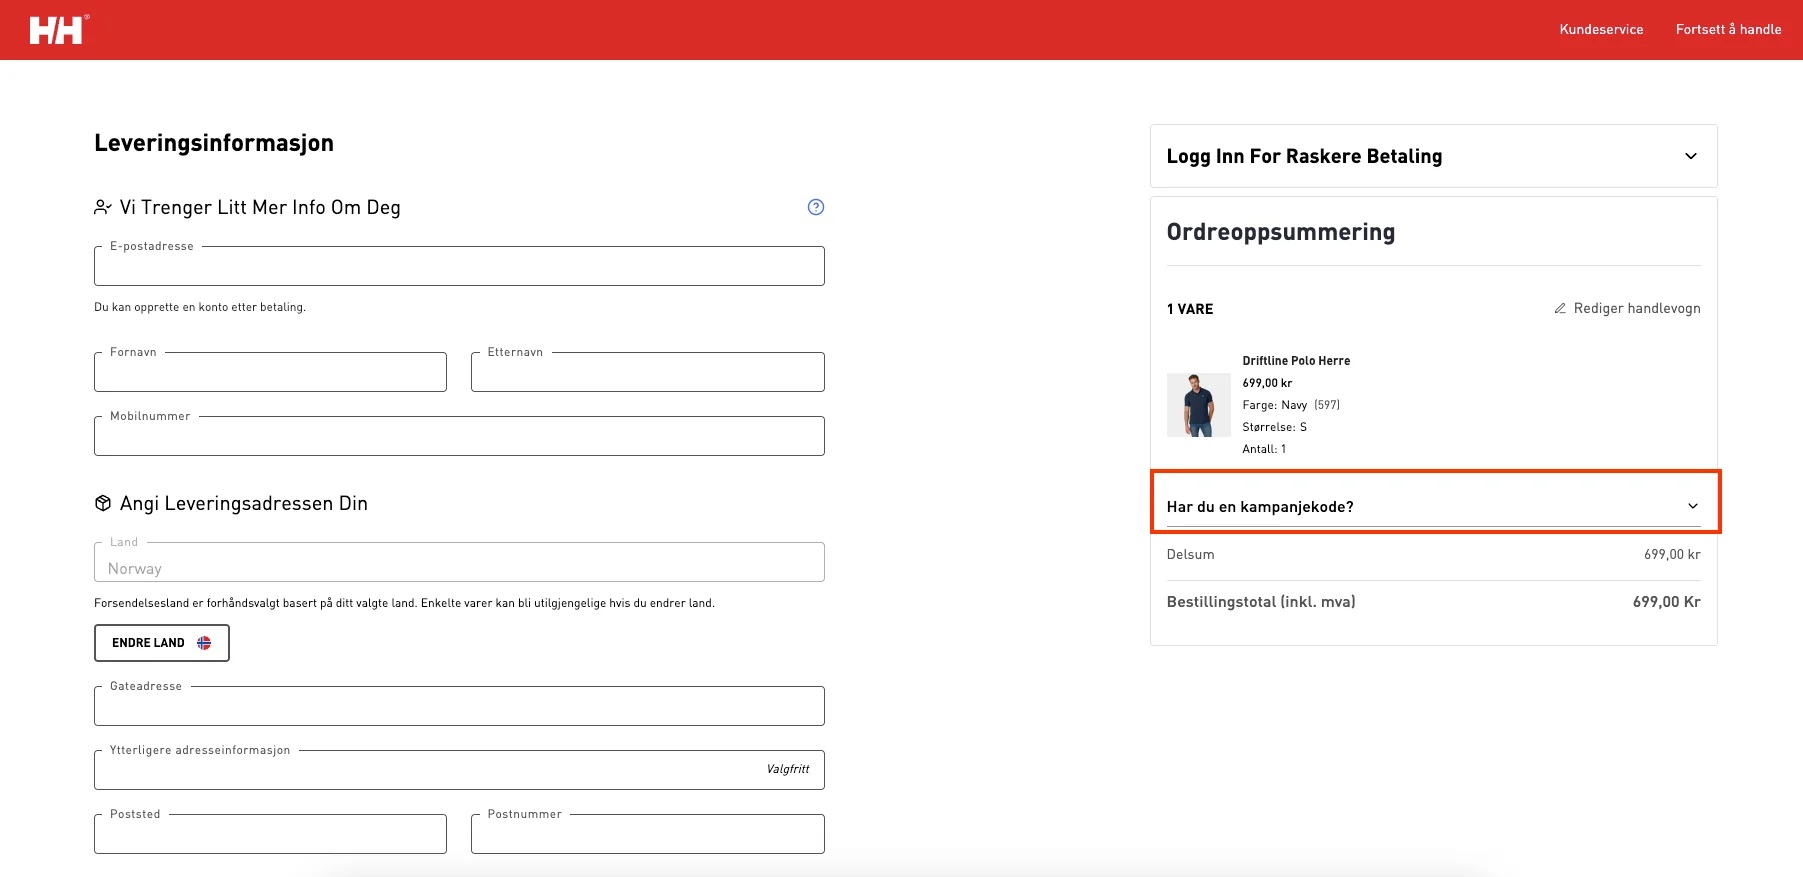Click the Driftline Polo Herre product name
The image size is (1803, 877).
coord(1296,361)
